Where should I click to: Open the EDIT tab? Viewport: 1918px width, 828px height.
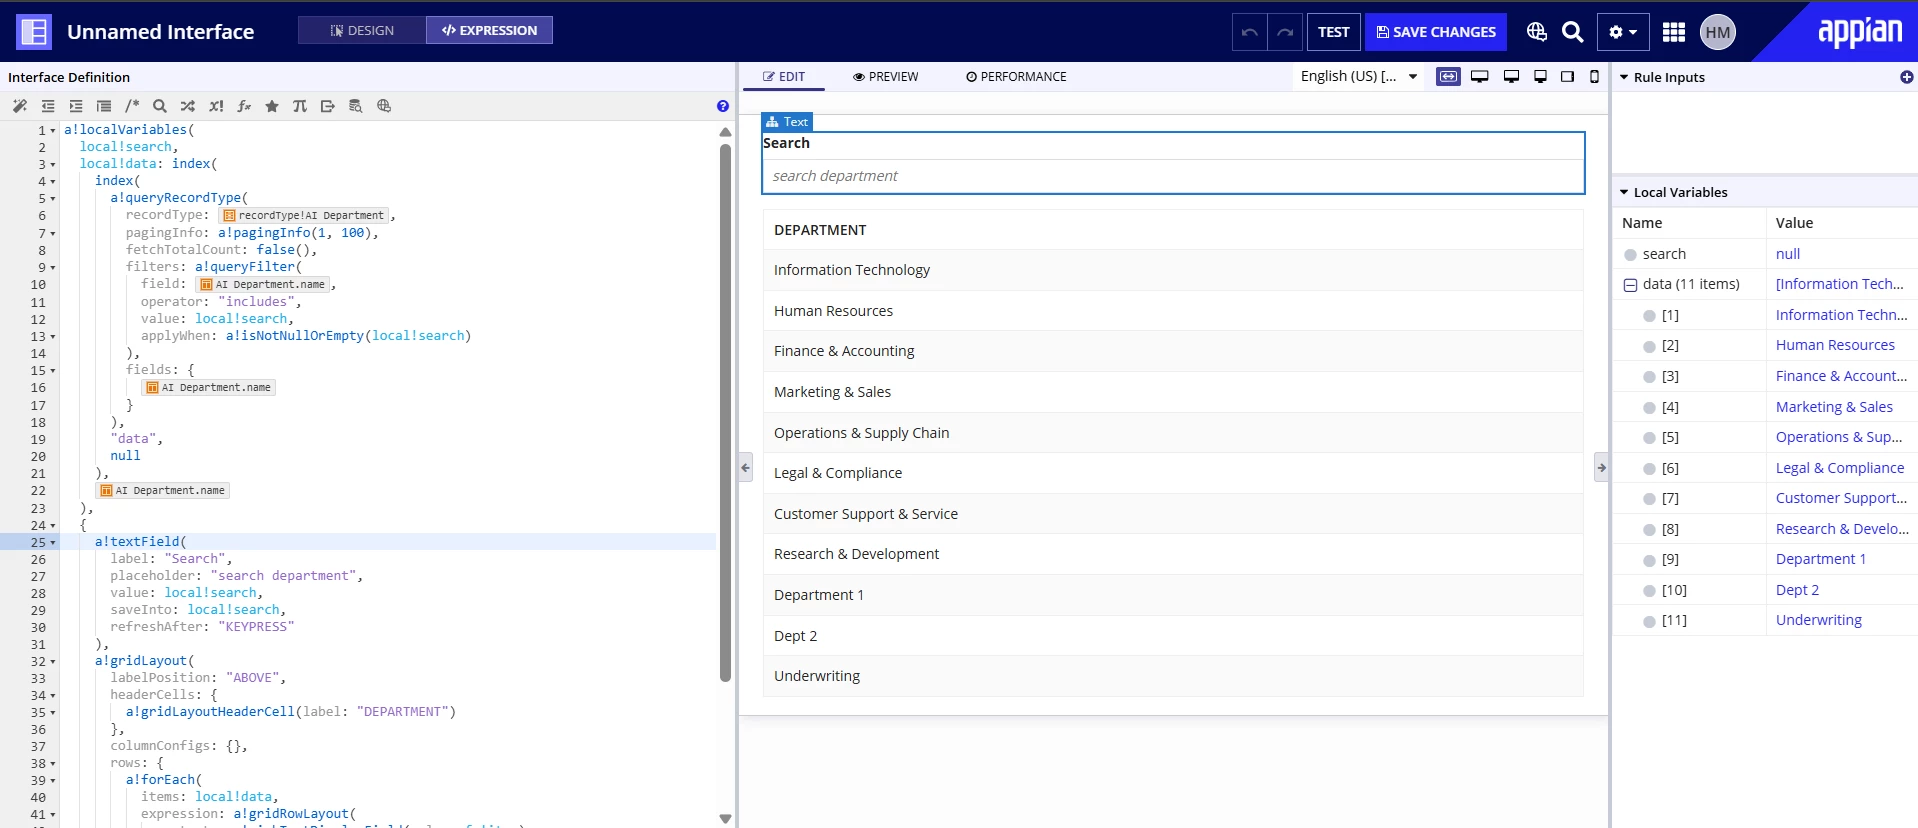point(783,76)
